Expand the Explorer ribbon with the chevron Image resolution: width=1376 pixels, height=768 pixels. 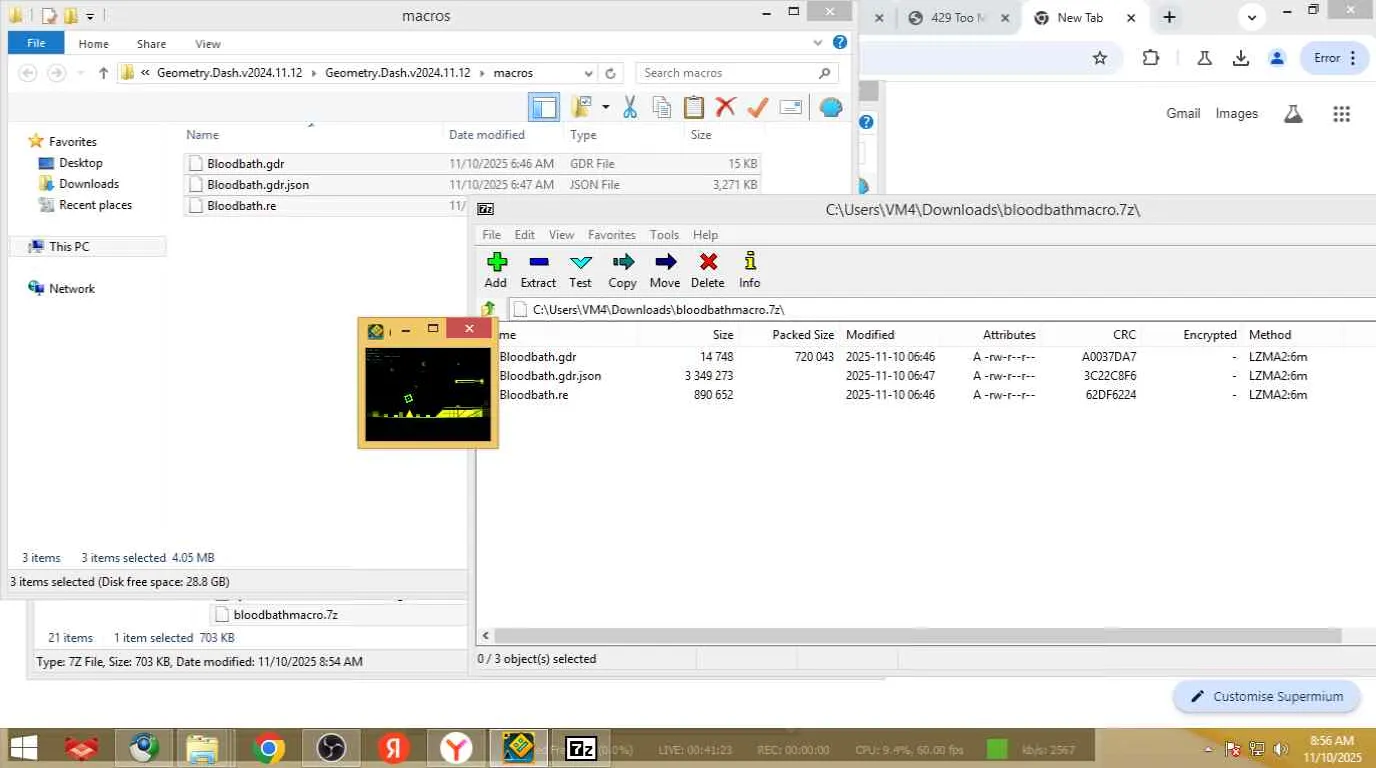click(818, 43)
